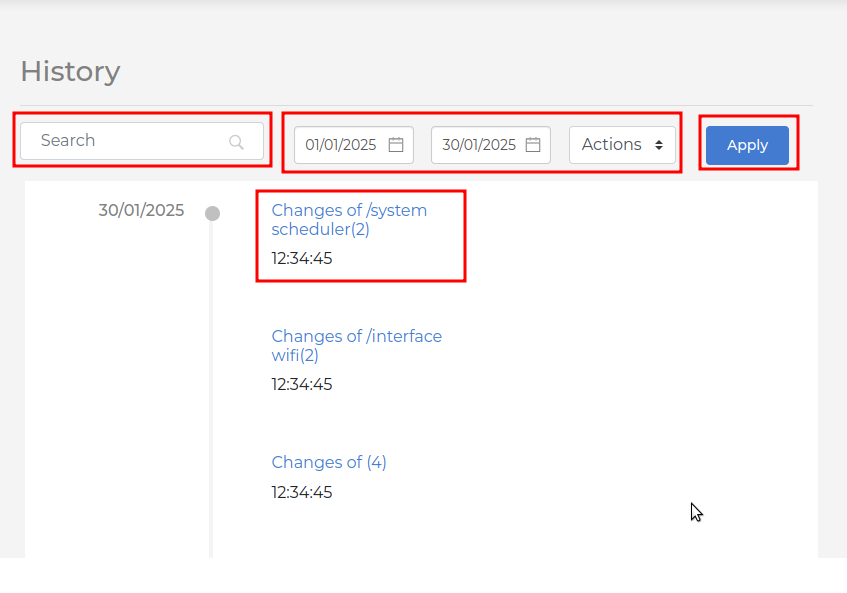Viewport: 847px width, 593px height.
Task: Click the magnifier icon in Search box
Action: [x=236, y=142]
